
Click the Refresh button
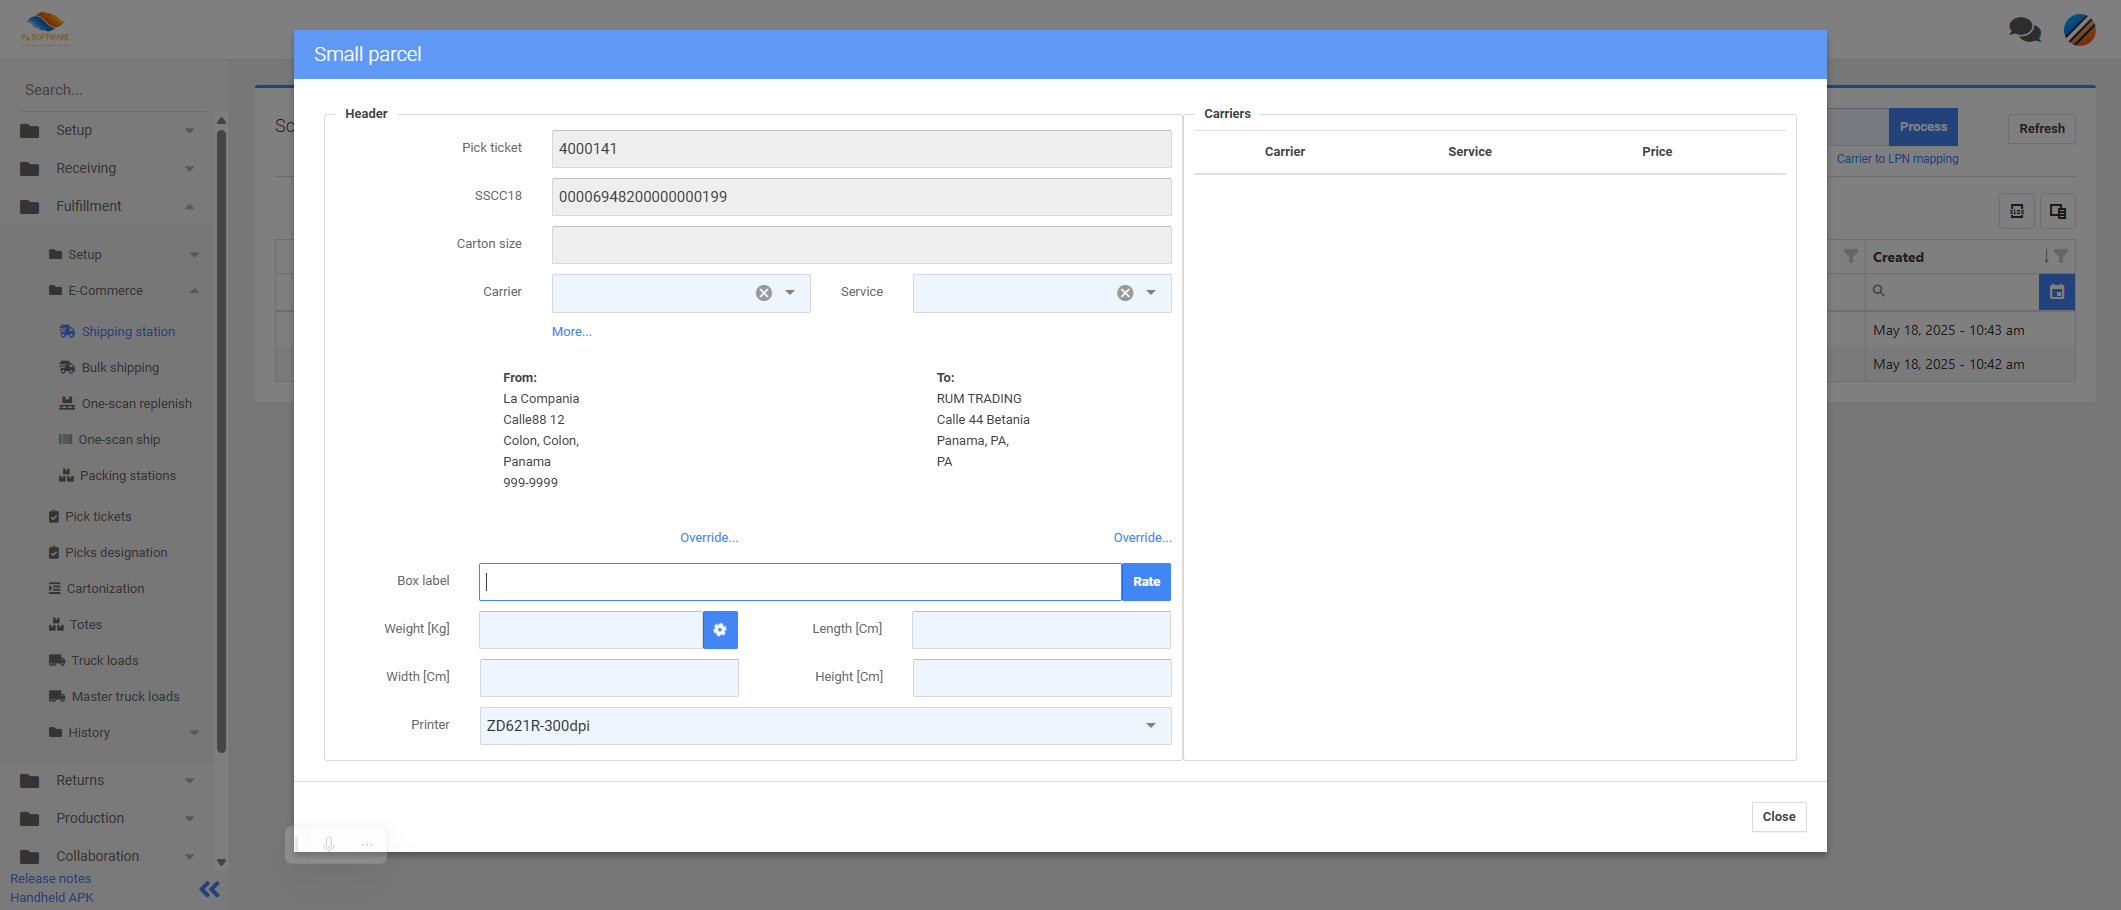[2041, 128]
